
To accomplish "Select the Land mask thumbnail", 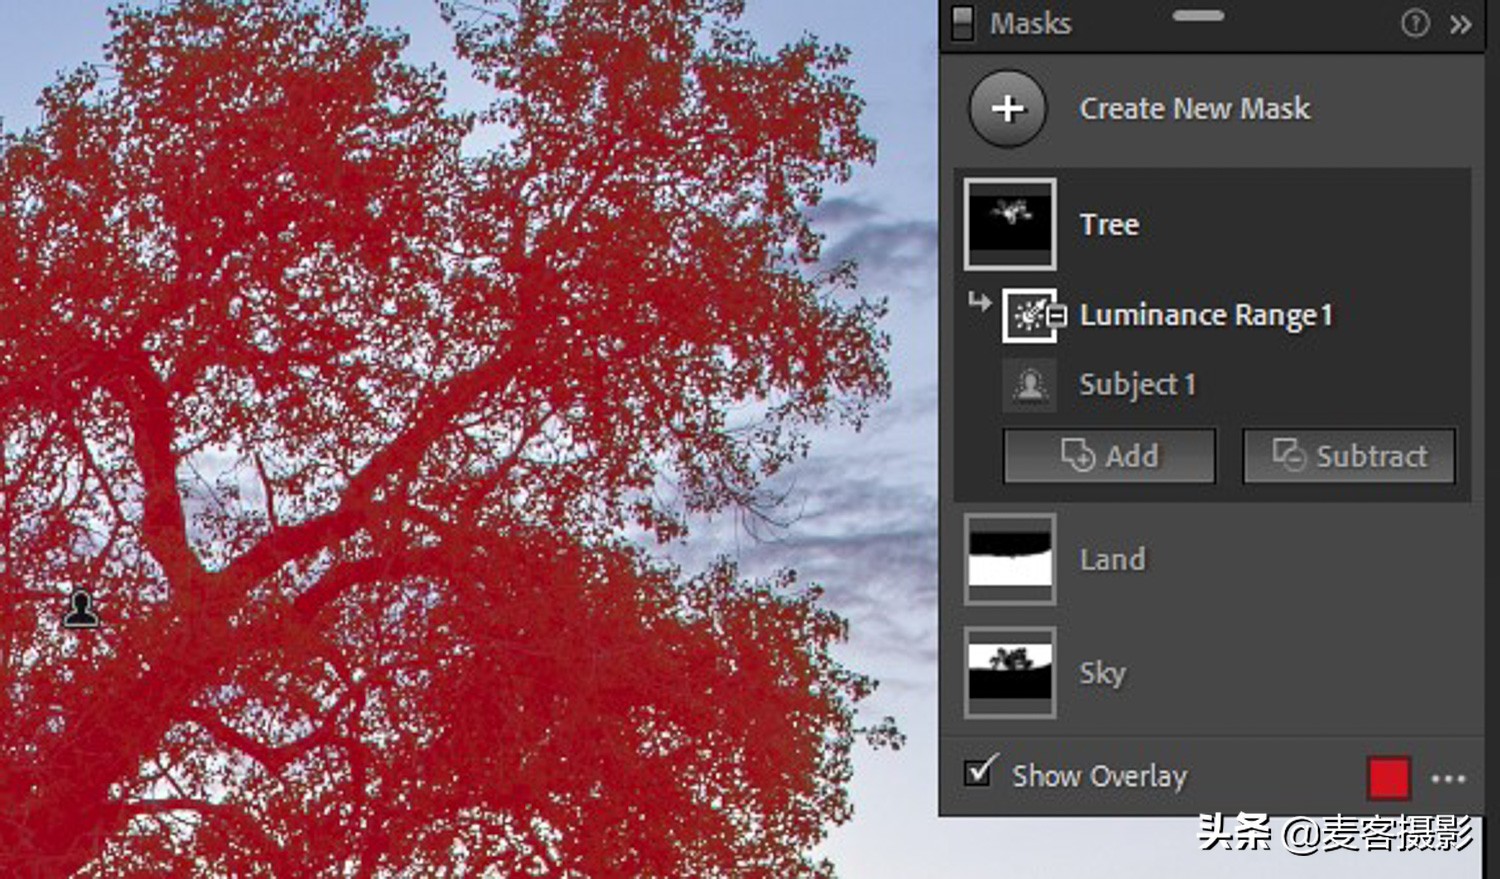I will pyautogui.click(x=1010, y=559).
